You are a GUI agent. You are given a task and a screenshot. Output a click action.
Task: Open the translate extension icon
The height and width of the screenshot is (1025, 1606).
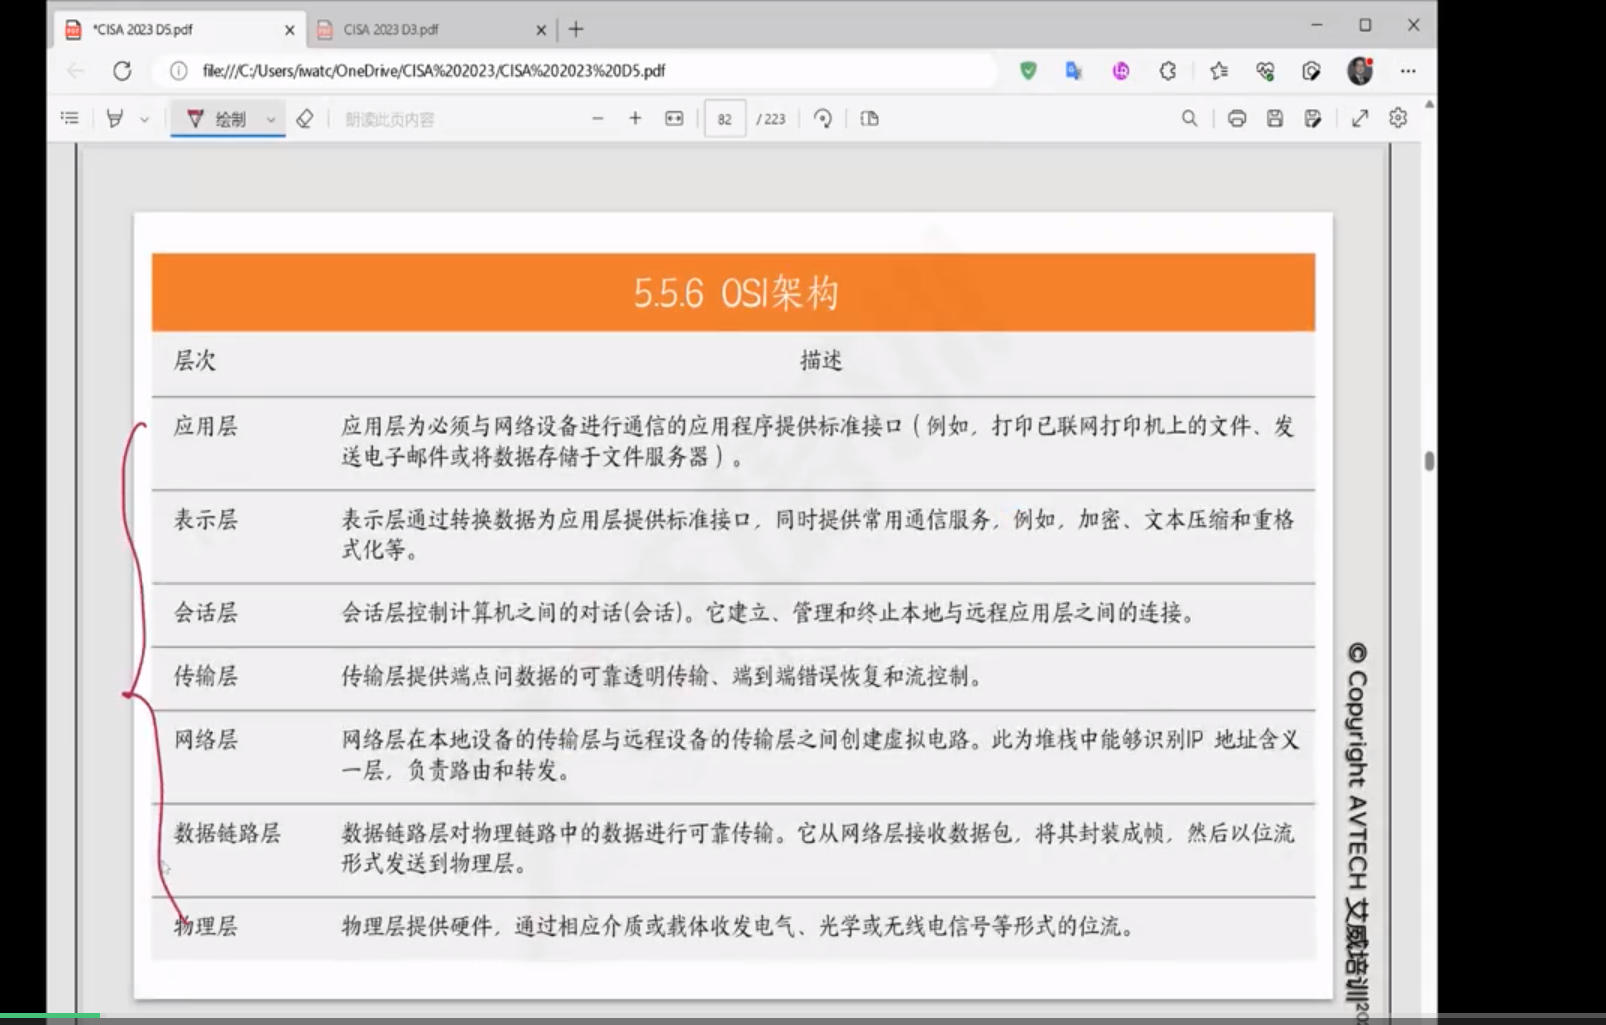point(1074,71)
